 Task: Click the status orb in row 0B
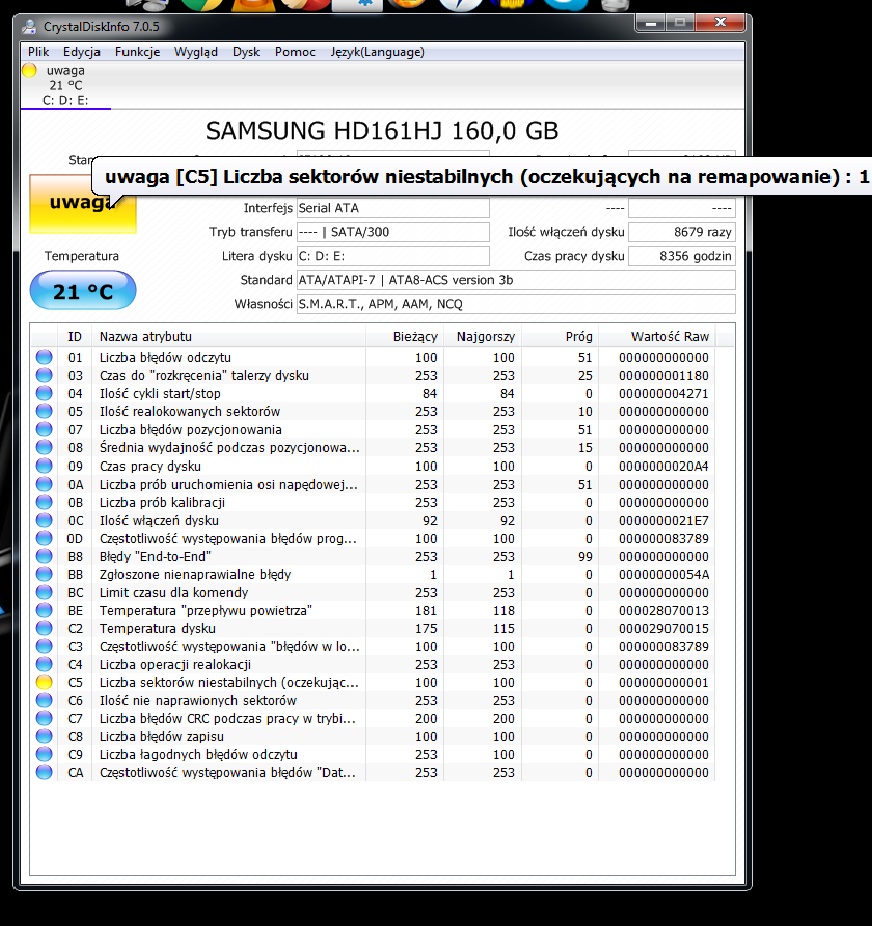click(44, 502)
